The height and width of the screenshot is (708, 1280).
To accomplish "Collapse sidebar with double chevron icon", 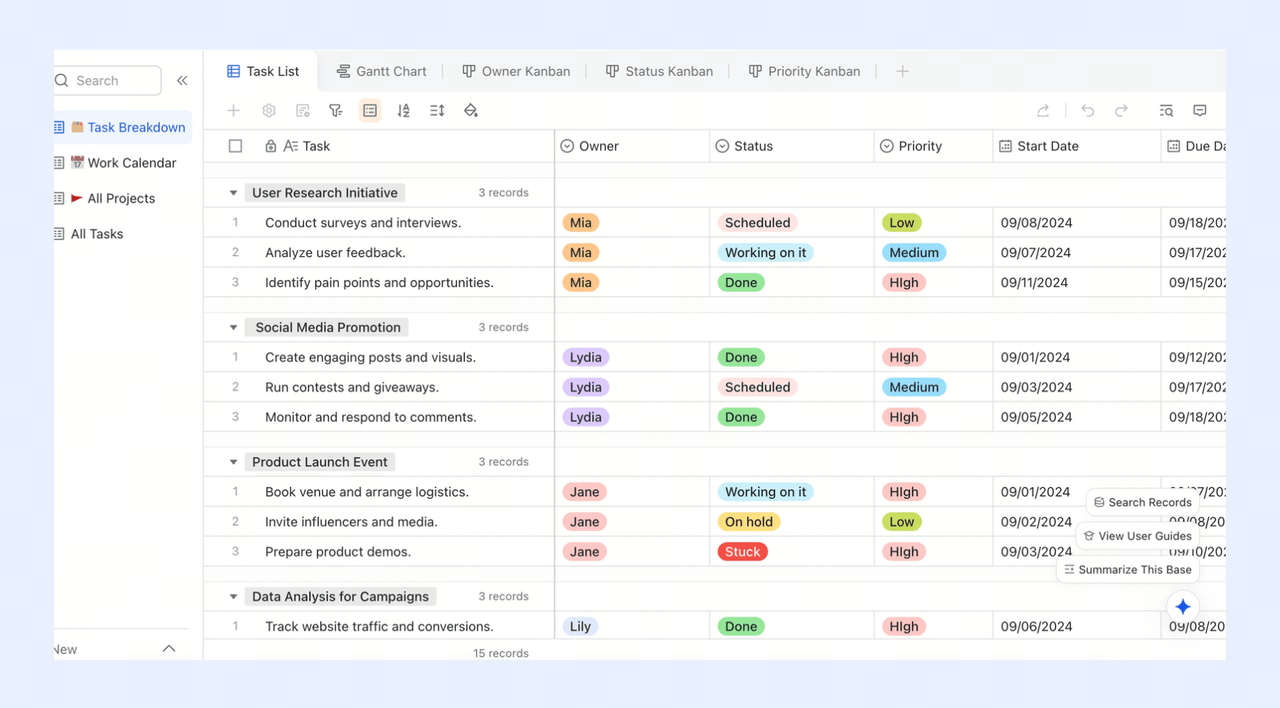I will [182, 81].
